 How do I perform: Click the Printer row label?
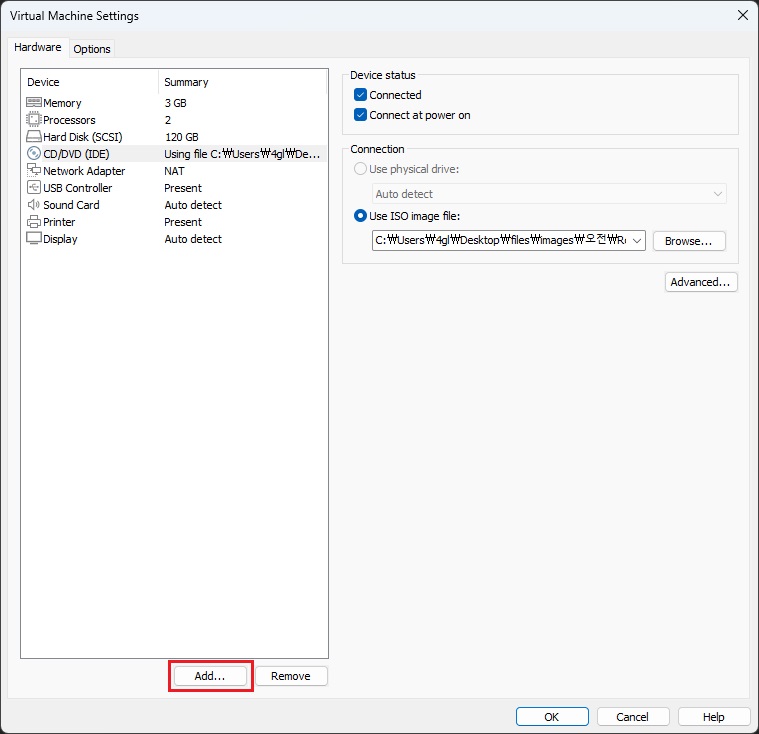click(x=59, y=222)
